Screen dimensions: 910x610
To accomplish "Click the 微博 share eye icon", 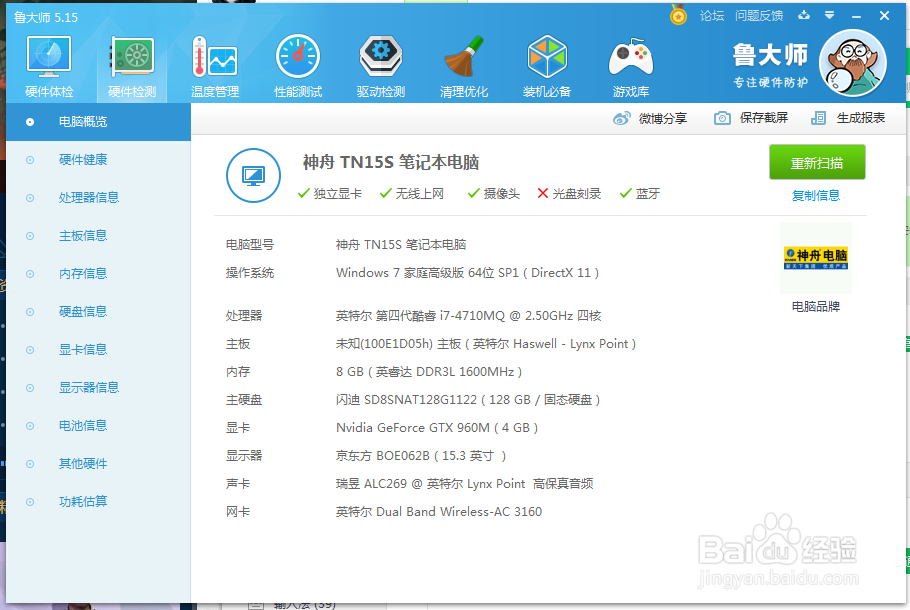I will 622,118.
